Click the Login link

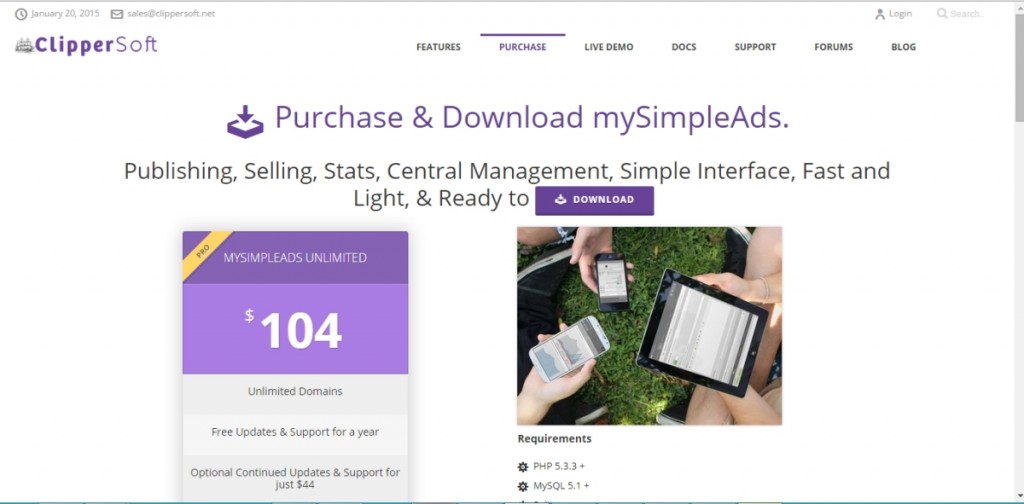[900, 14]
